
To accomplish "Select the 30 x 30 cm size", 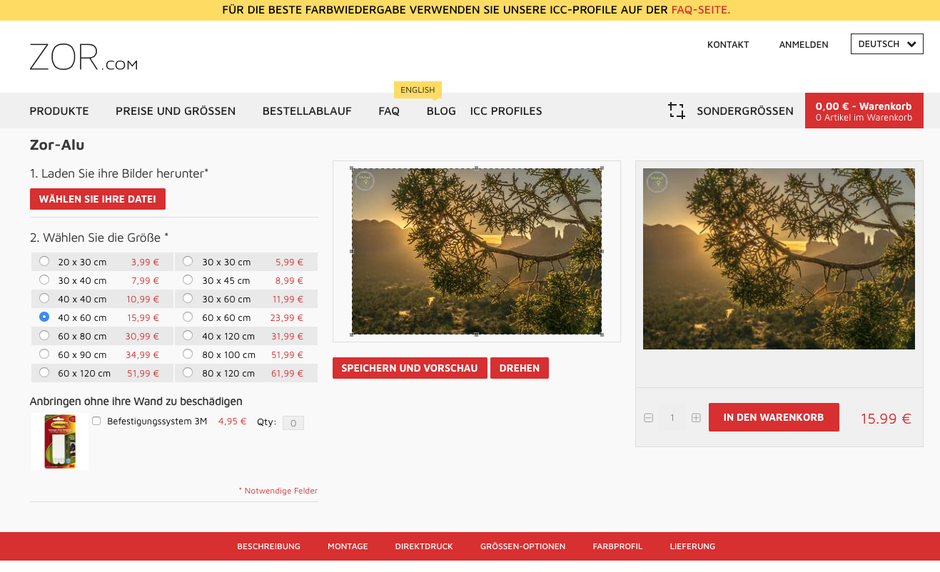I will pyautogui.click(x=188, y=261).
